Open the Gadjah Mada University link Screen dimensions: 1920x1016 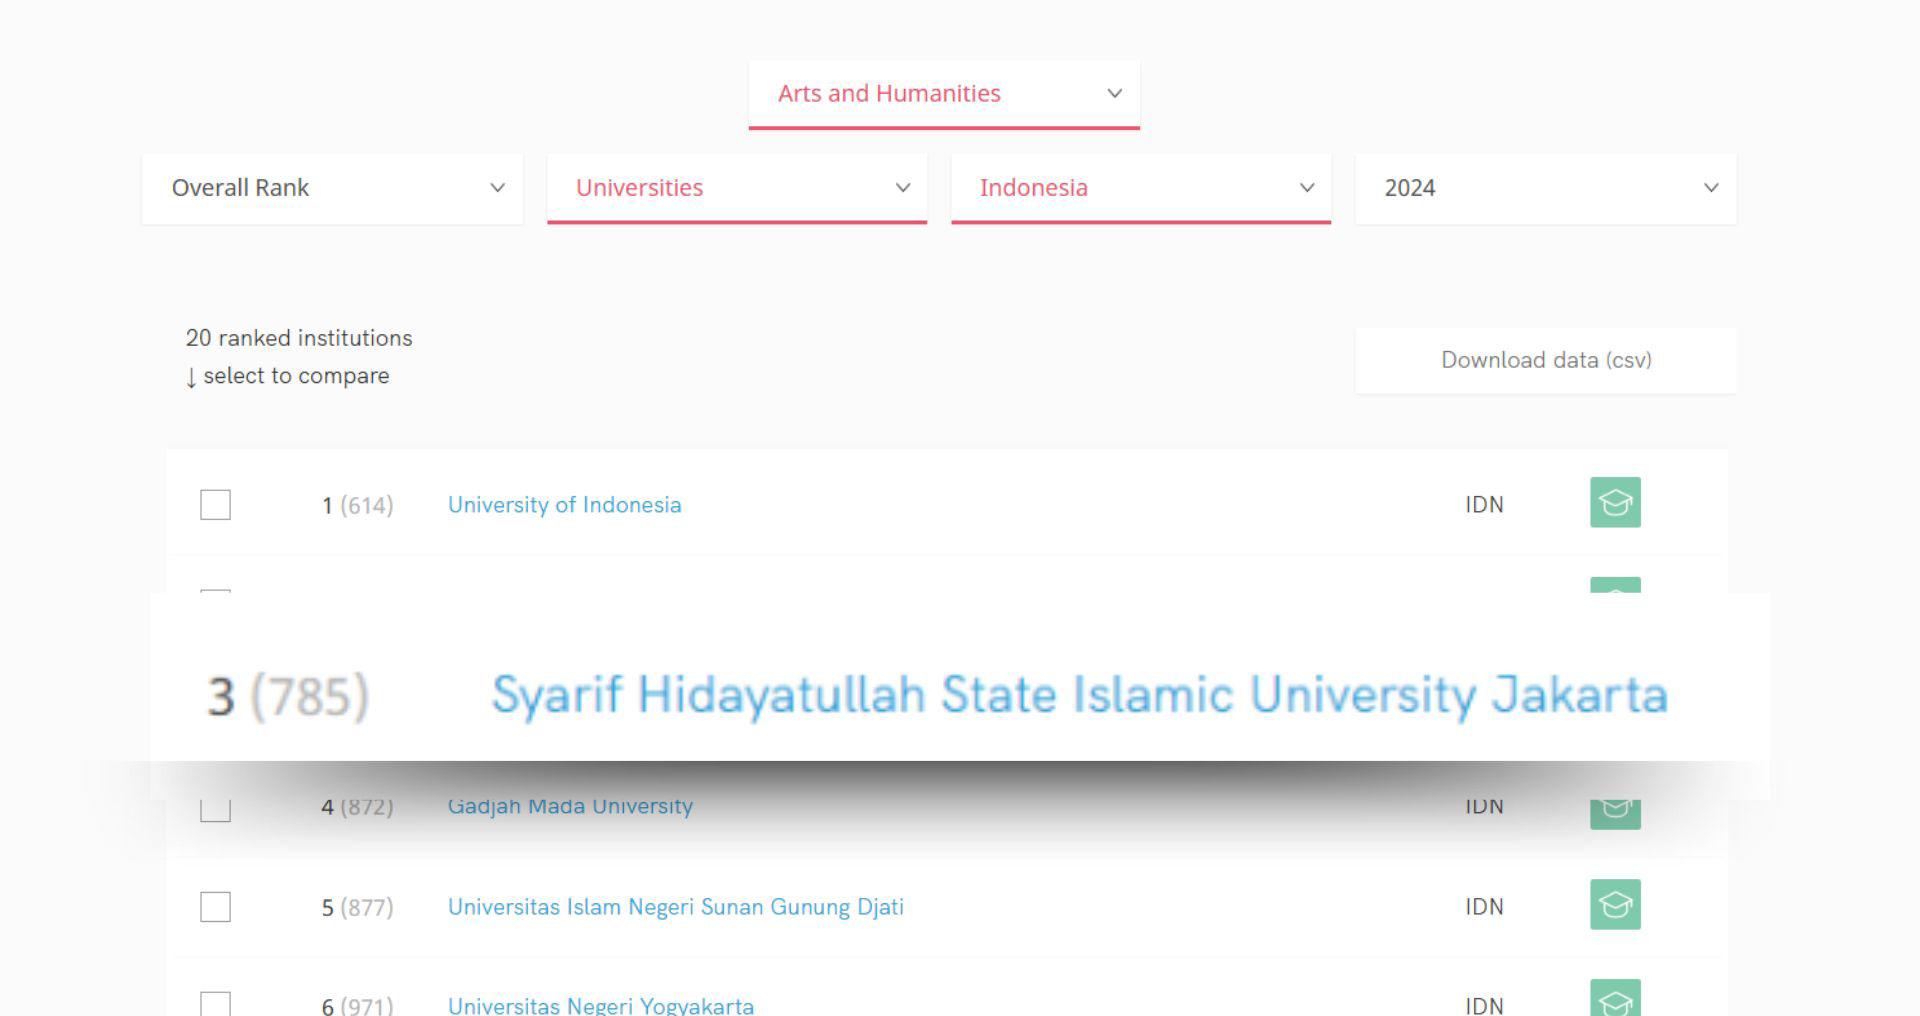coord(570,807)
